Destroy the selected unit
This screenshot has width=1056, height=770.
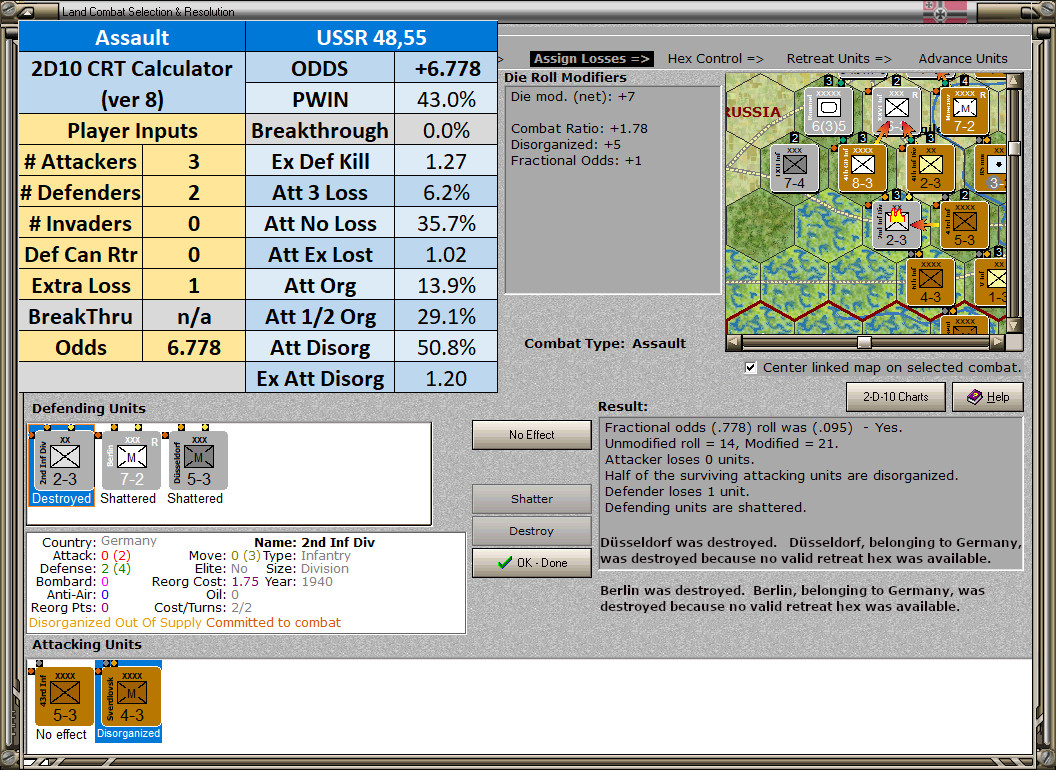531,531
